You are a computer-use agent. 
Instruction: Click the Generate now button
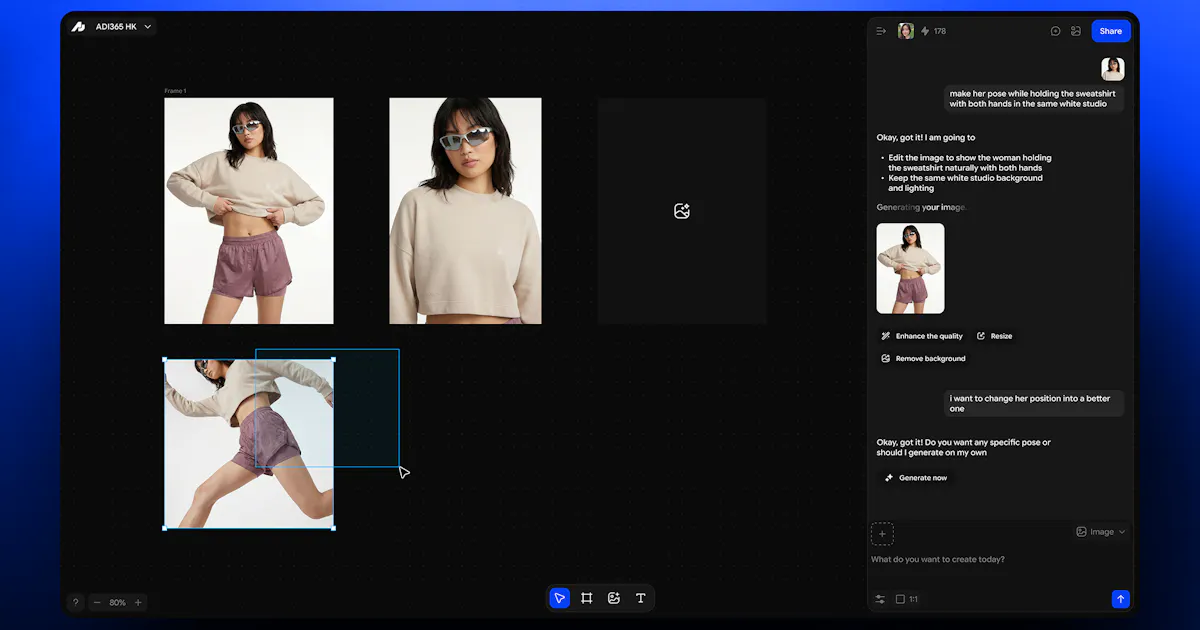(x=915, y=478)
